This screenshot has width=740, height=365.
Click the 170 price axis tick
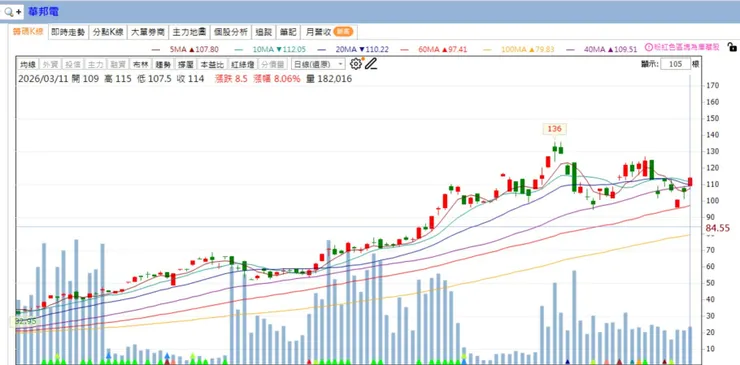712,85
